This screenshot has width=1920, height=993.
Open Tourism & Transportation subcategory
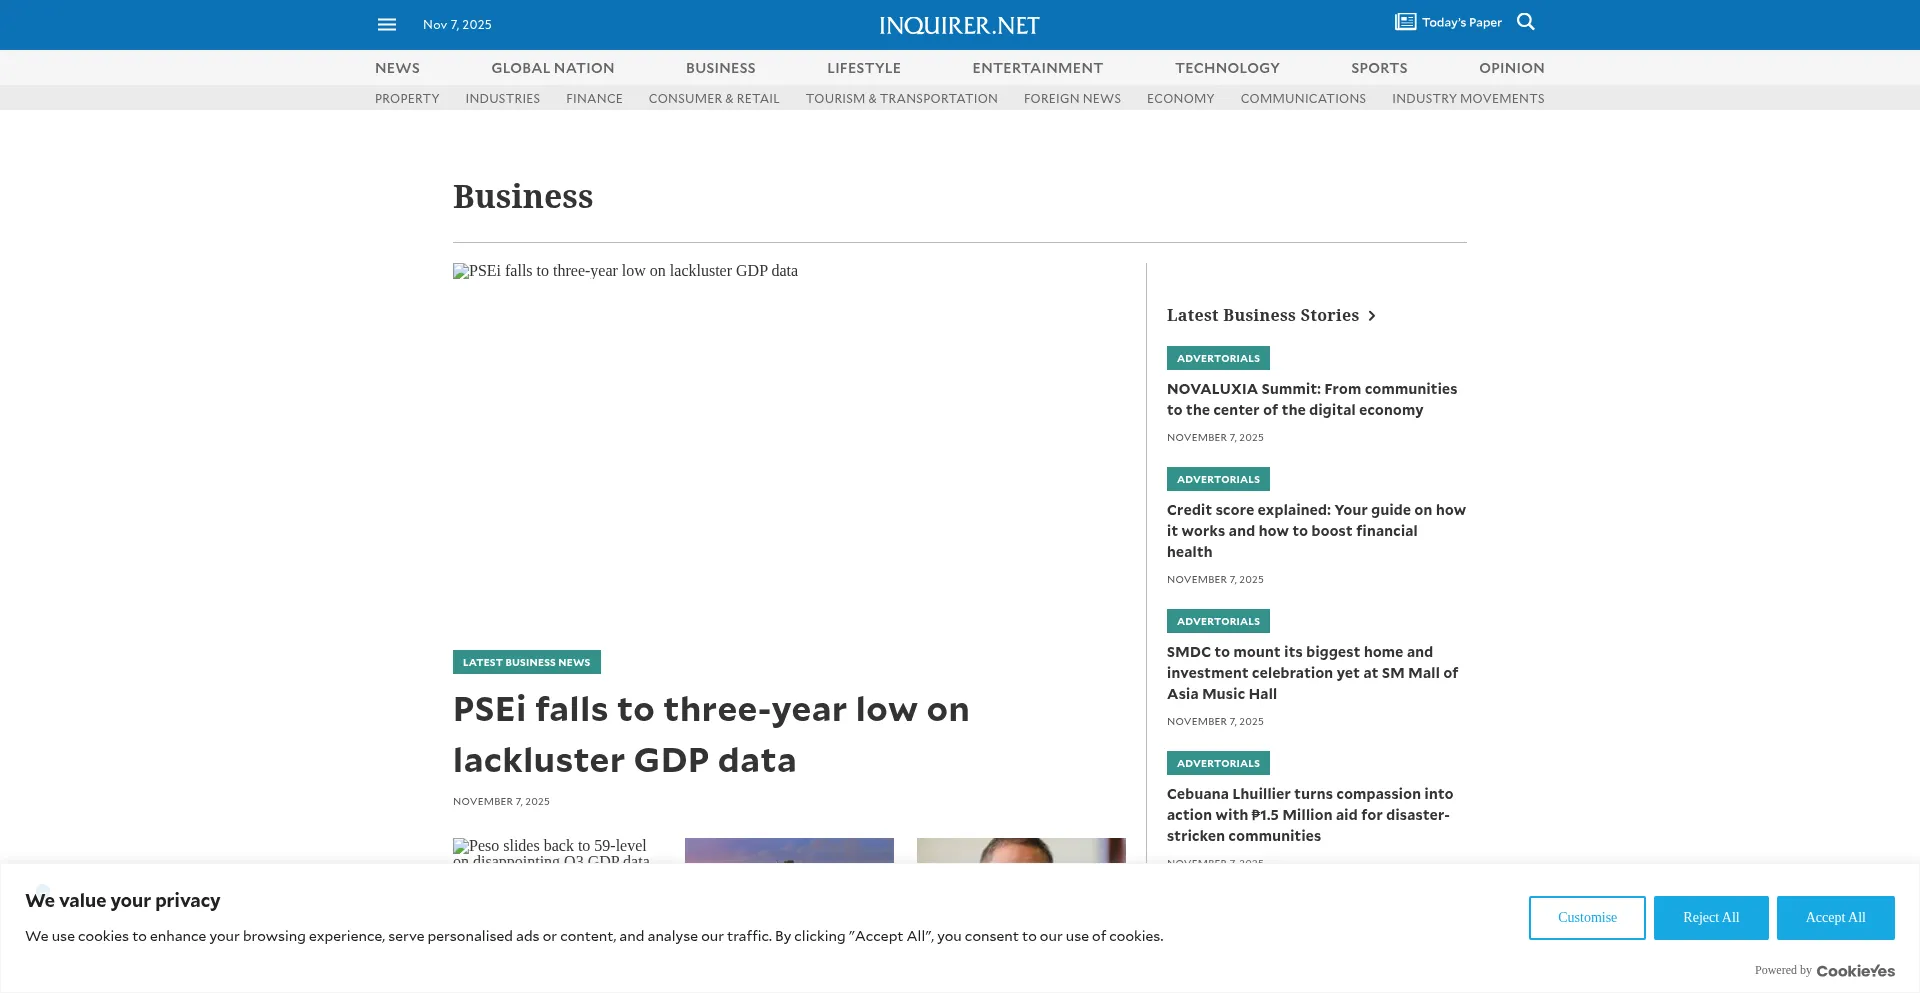(x=901, y=98)
